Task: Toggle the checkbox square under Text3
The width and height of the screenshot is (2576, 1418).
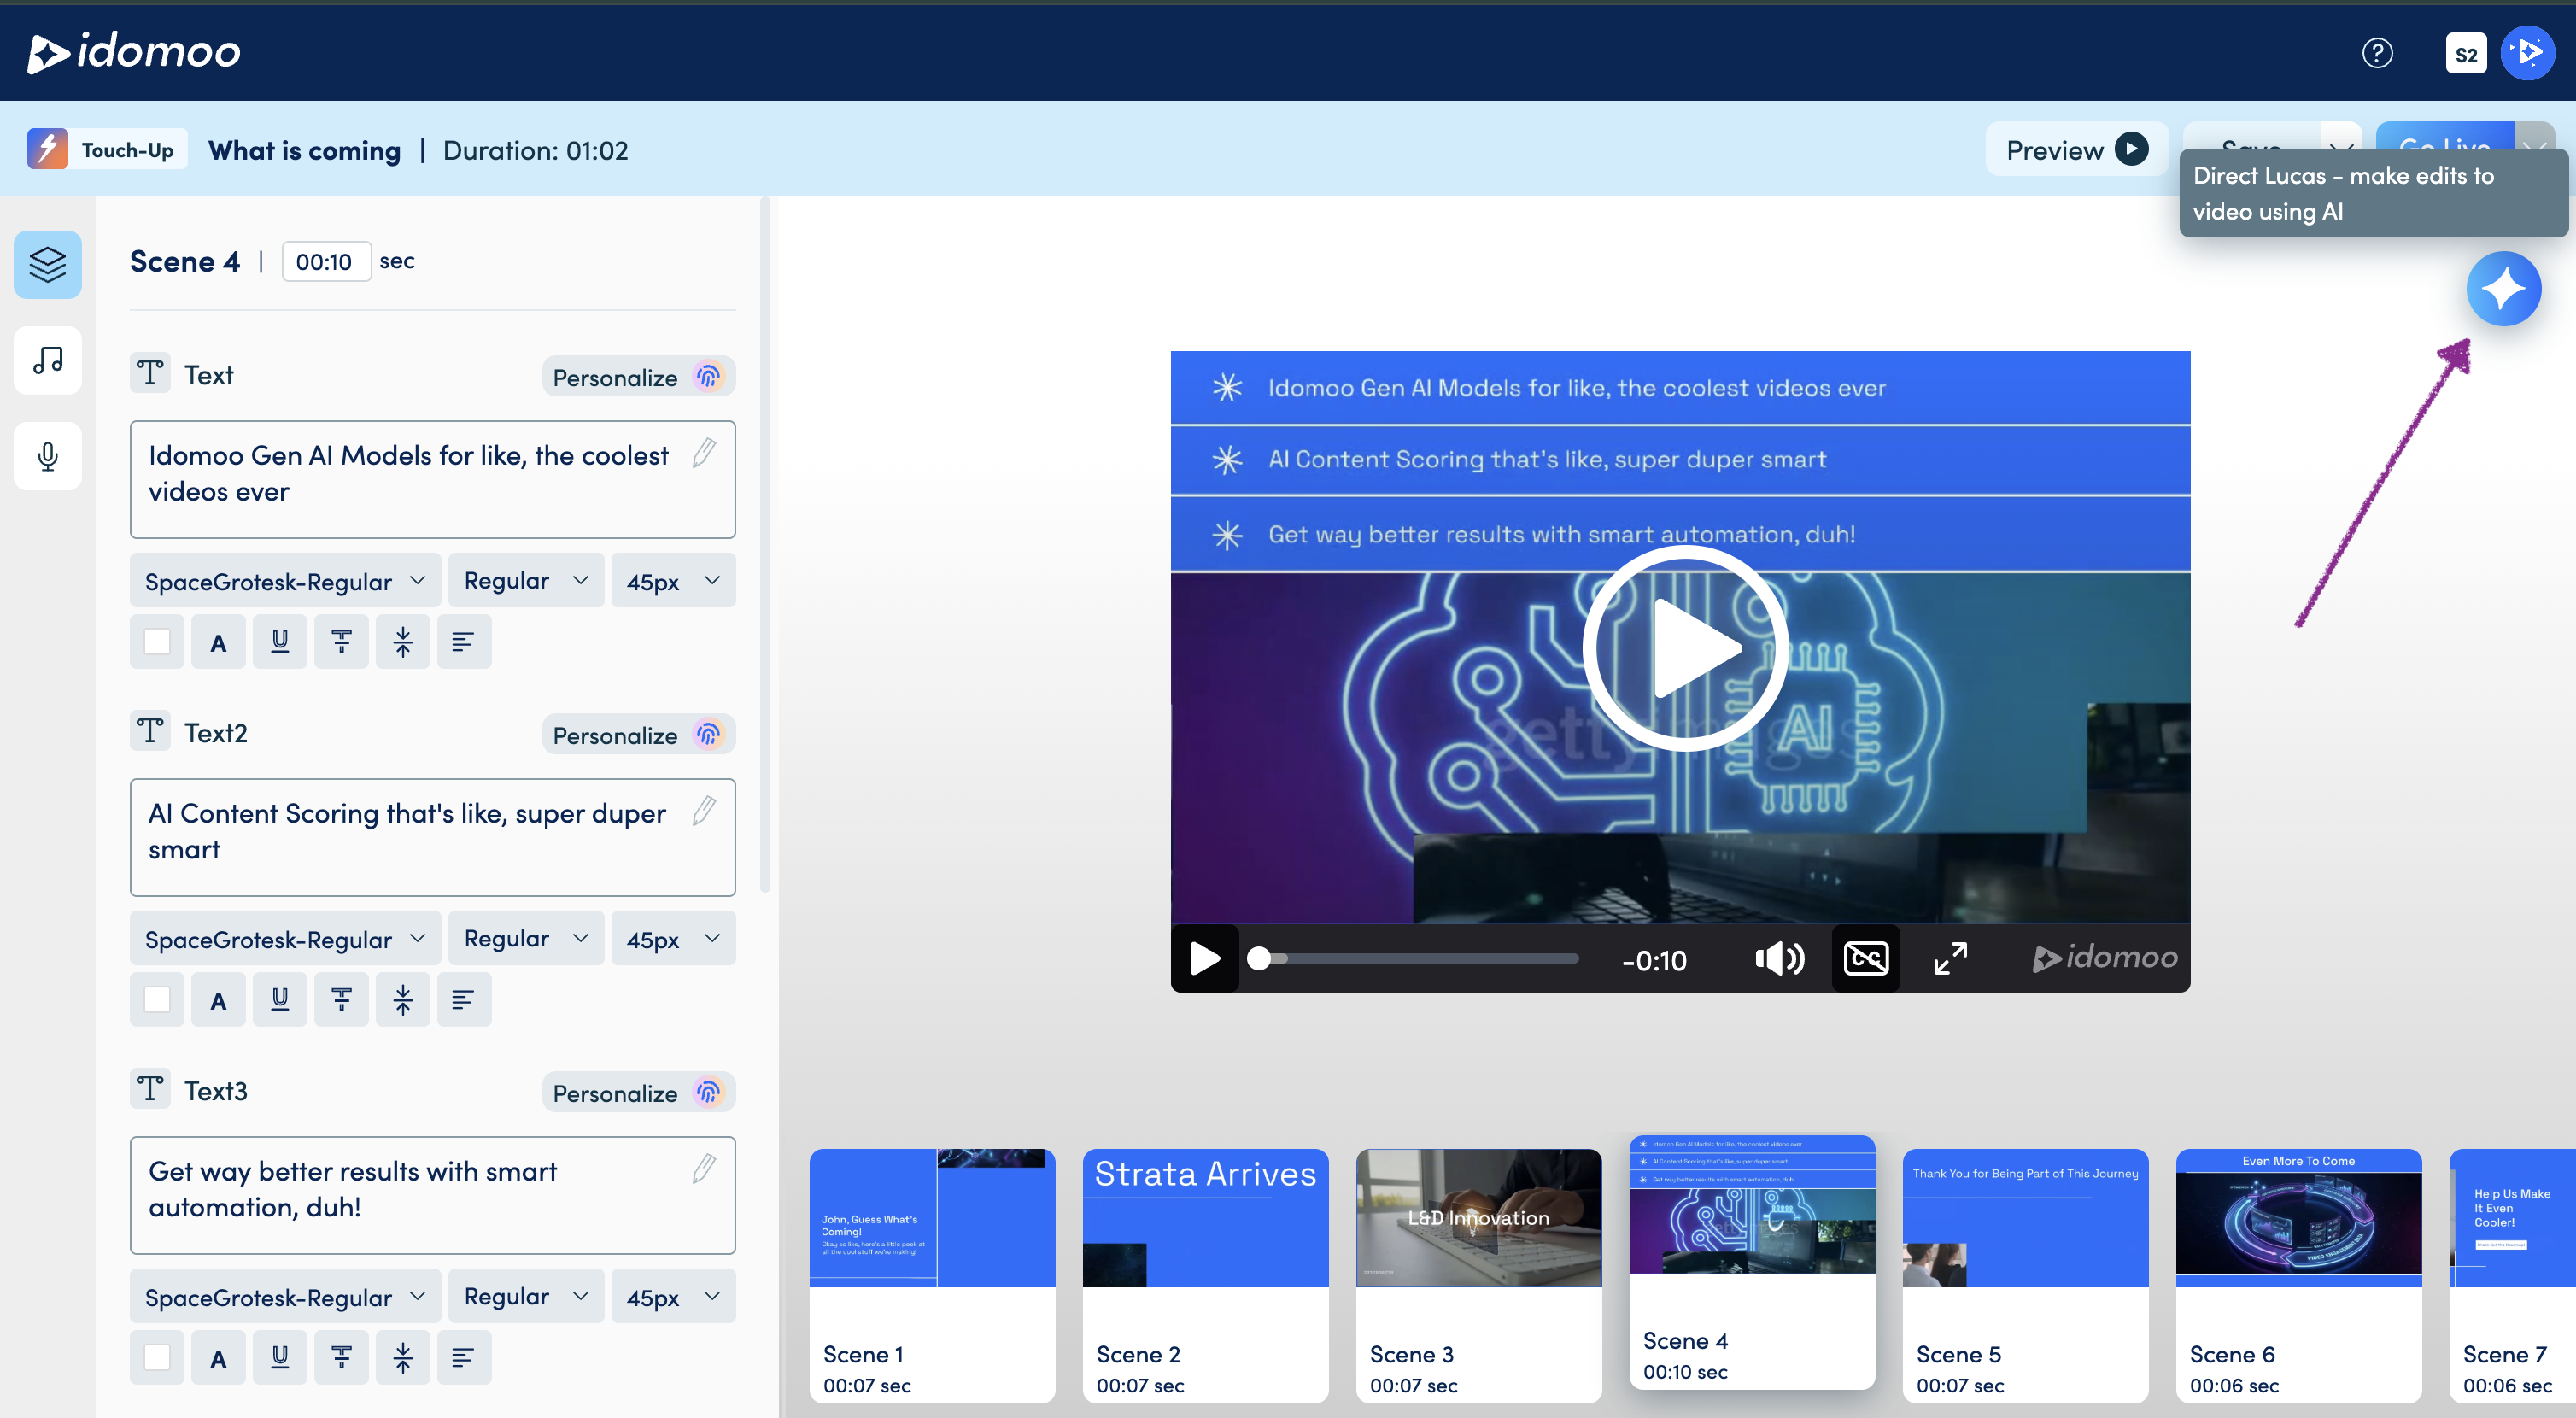Action: coord(157,1357)
